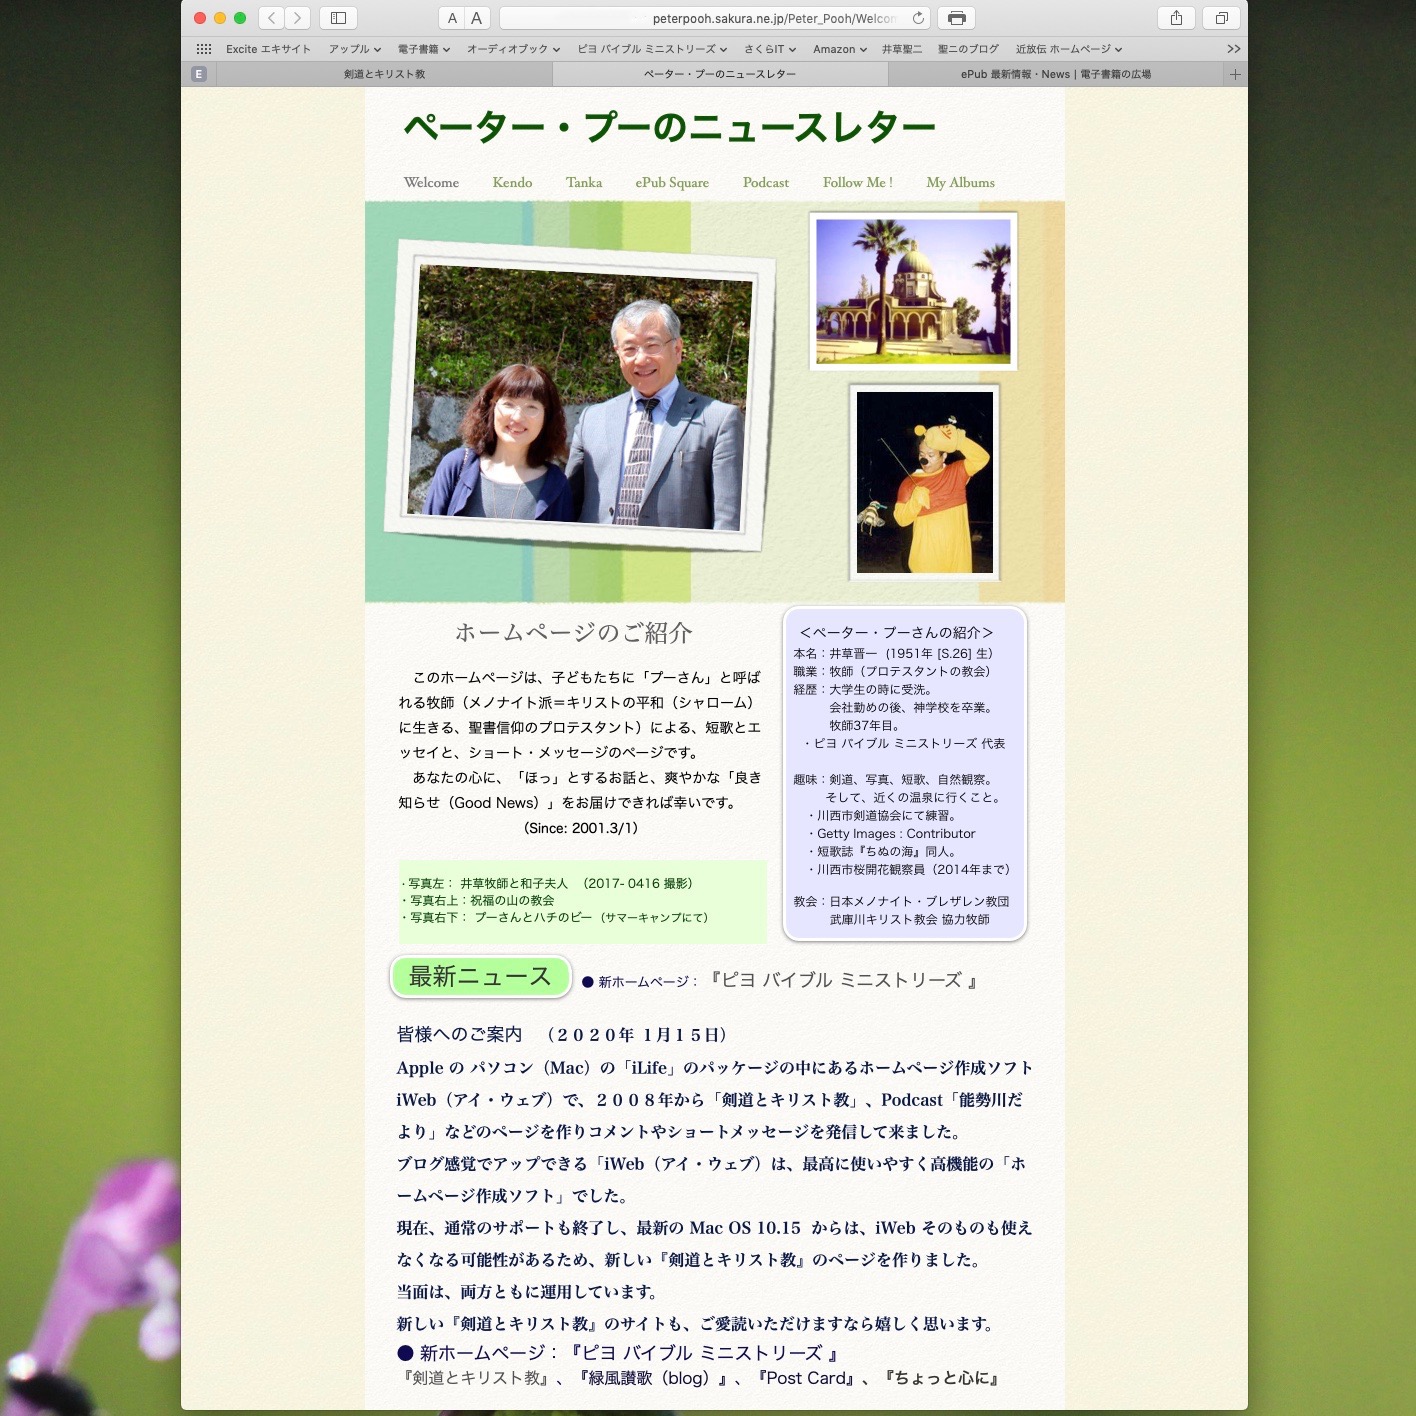Open the Podcast navigation link
1416x1416 pixels.
766,182
